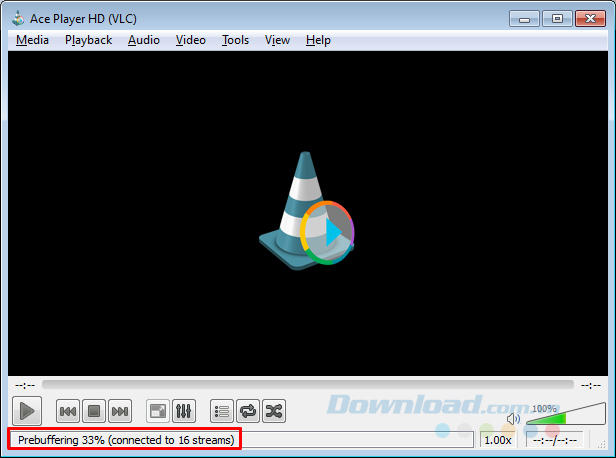Maximize the Ace Player HD window
The image size is (616, 458).
557,19
